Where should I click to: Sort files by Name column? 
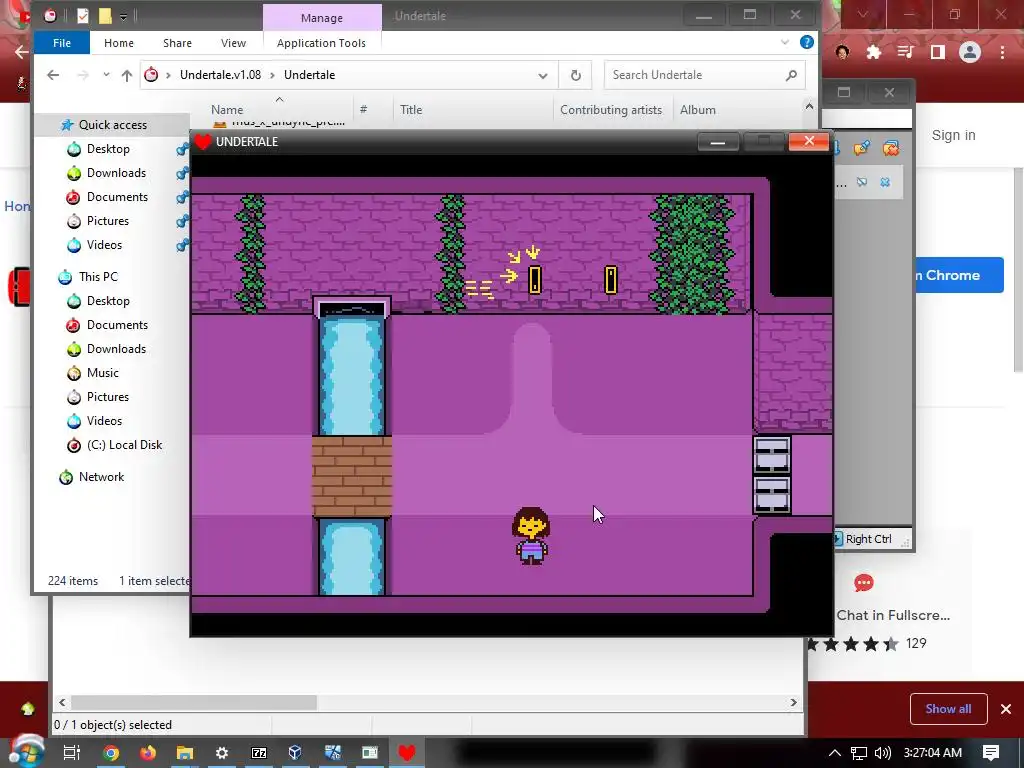point(227,110)
